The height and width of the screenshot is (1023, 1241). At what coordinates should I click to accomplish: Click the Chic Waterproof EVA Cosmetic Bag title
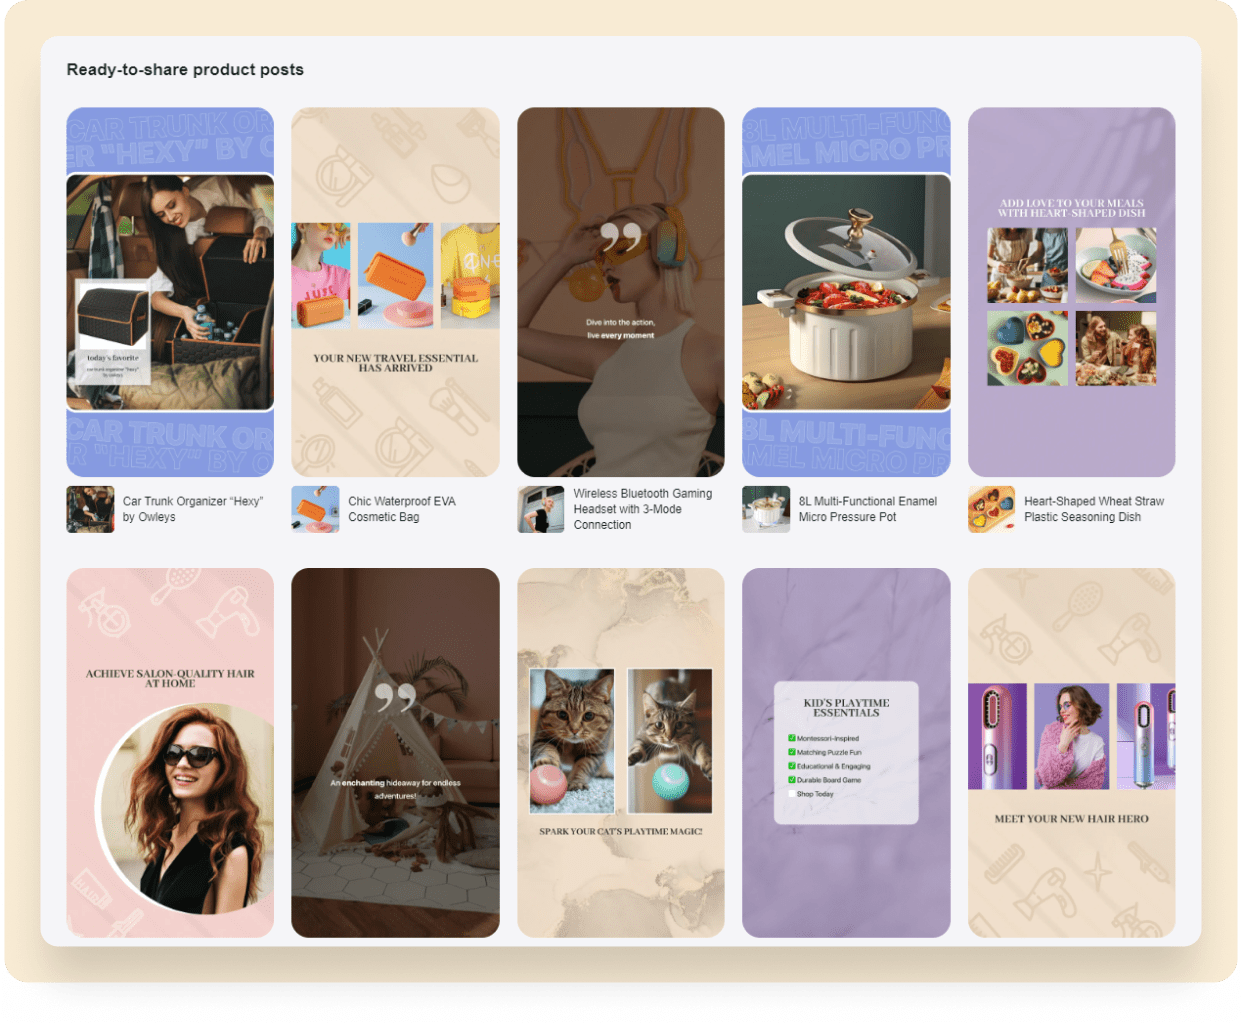point(401,509)
